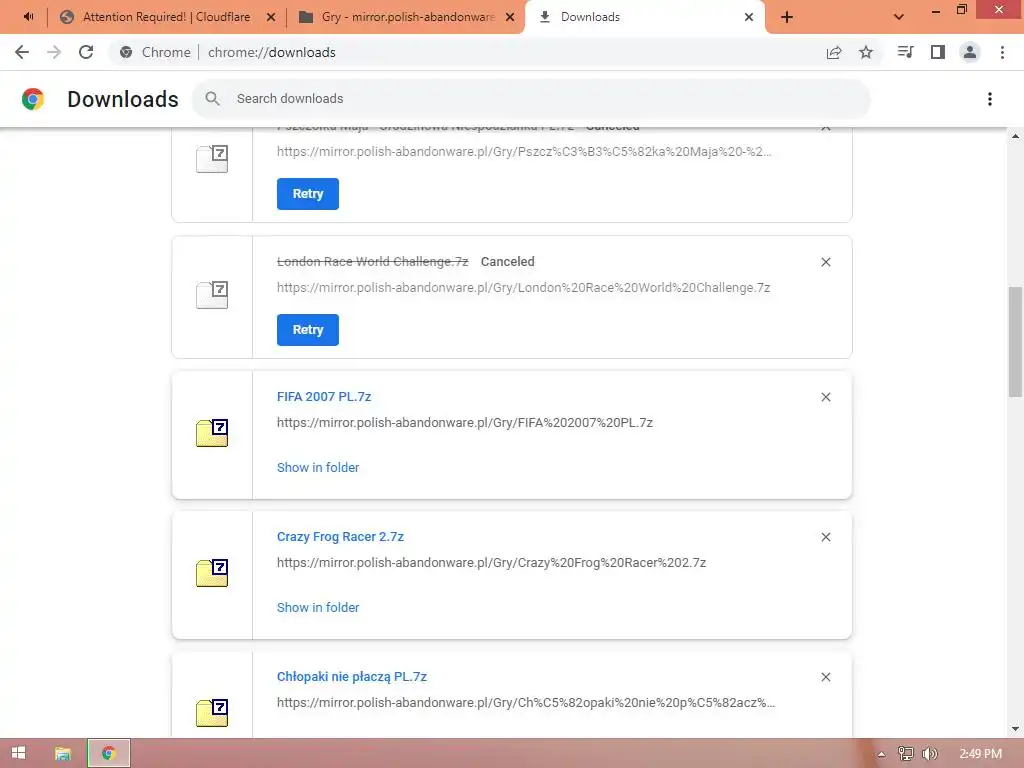Go back to previous page
This screenshot has width=1024, height=768.
[x=22, y=52]
